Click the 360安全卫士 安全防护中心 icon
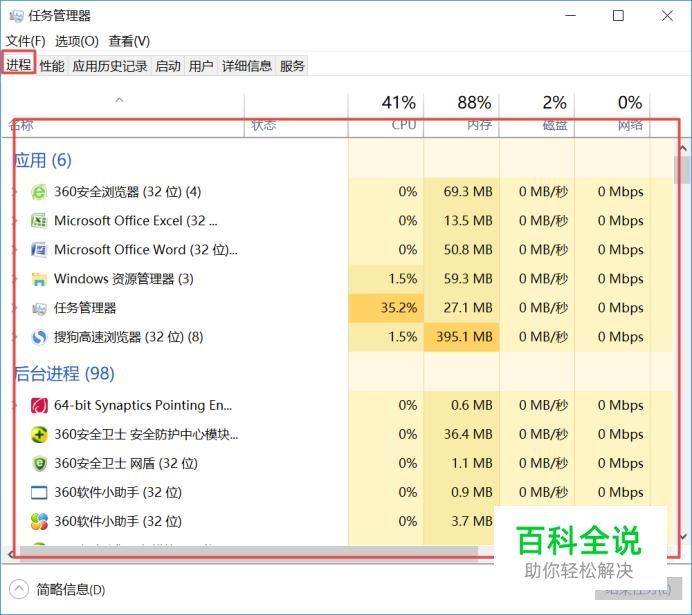This screenshot has width=692, height=615. pos(39,434)
